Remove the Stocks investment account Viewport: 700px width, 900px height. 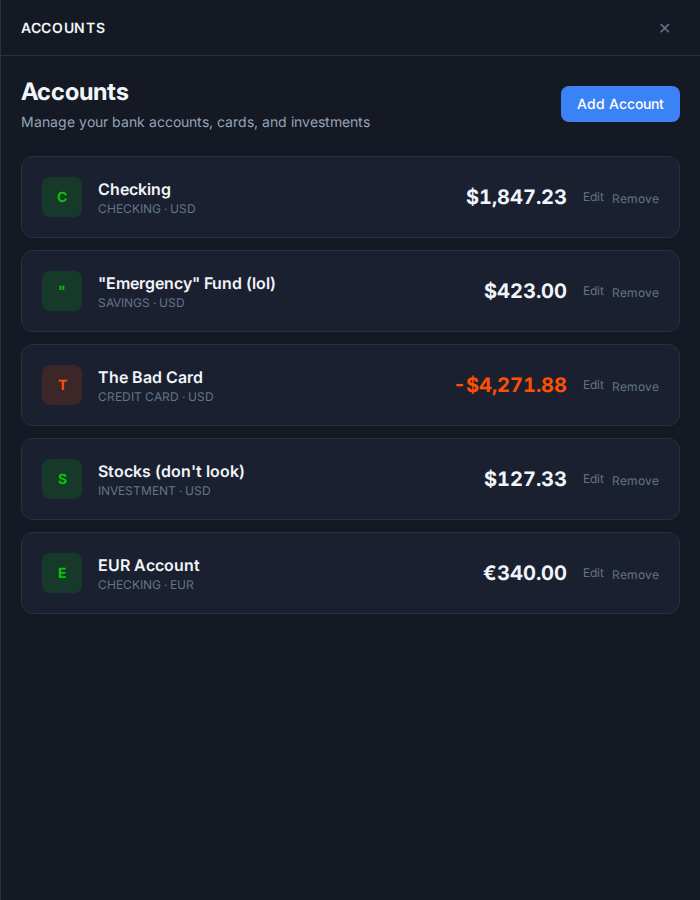click(x=635, y=480)
